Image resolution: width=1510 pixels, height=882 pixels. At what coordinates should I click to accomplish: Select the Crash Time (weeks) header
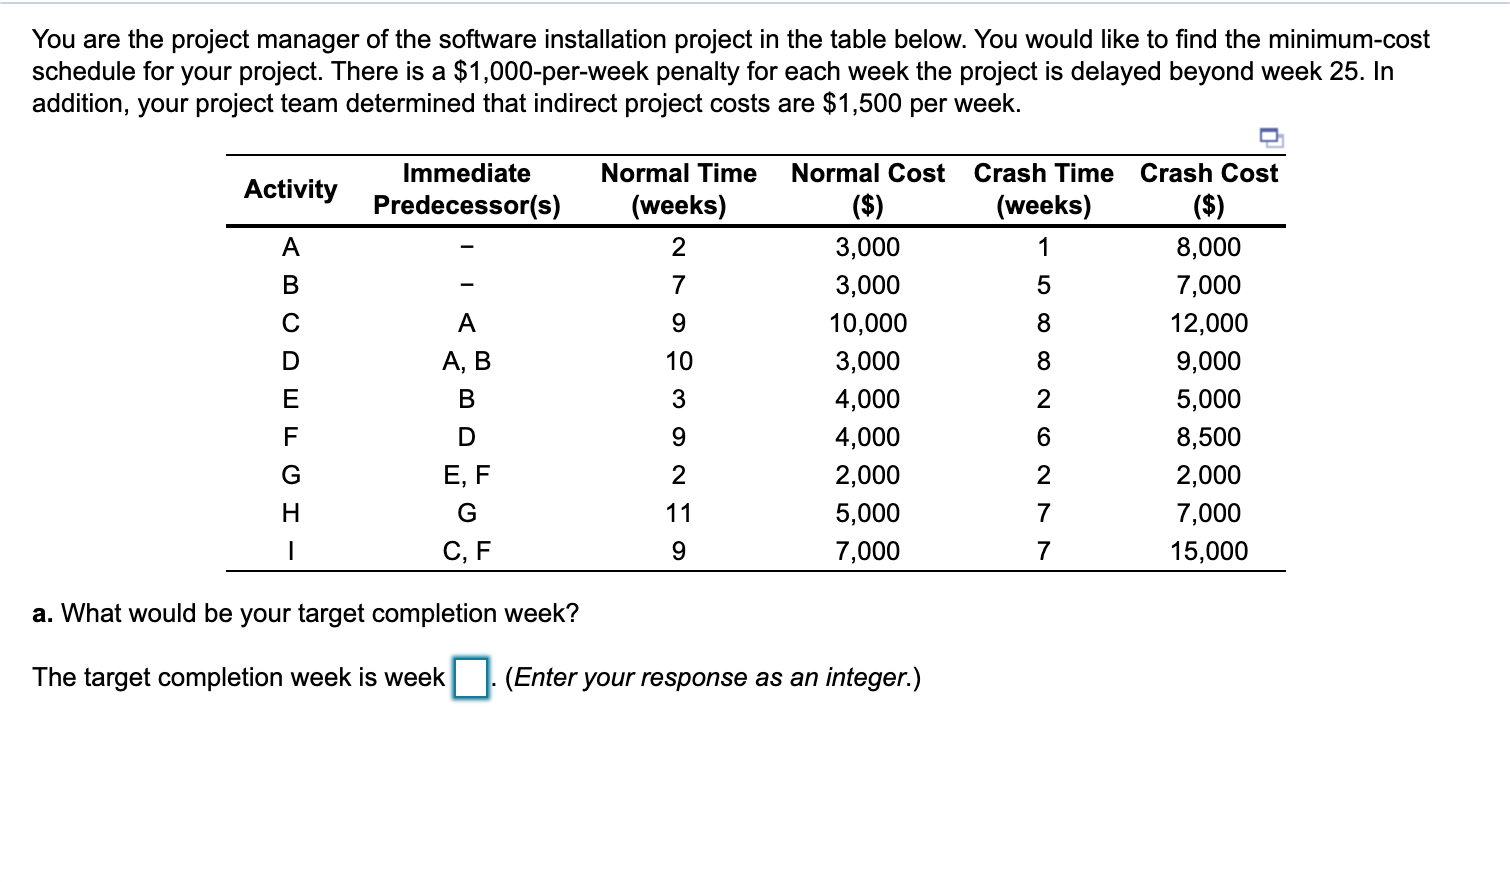click(1043, 189)
